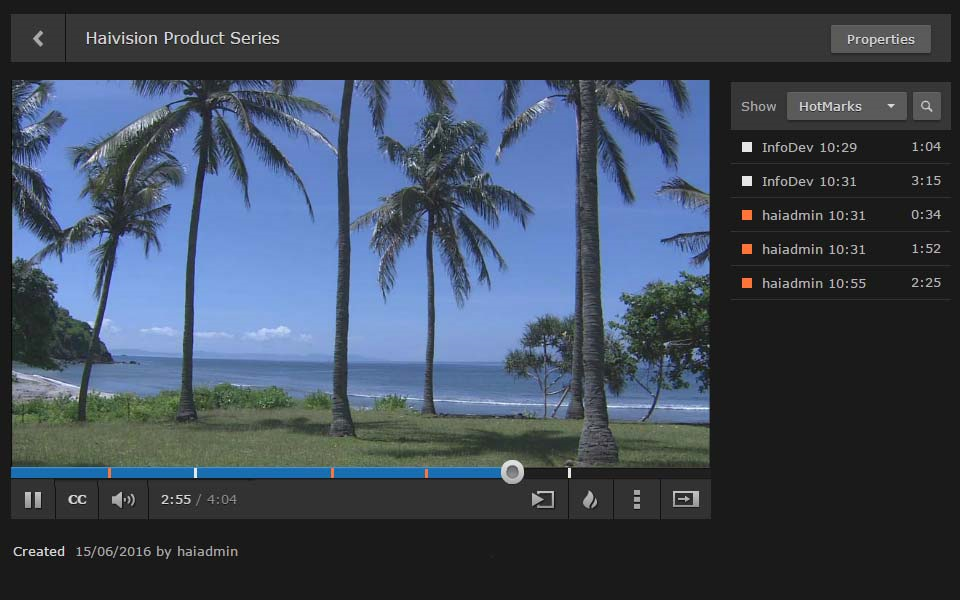
Task: Open the Properties button
Action: 880,39
